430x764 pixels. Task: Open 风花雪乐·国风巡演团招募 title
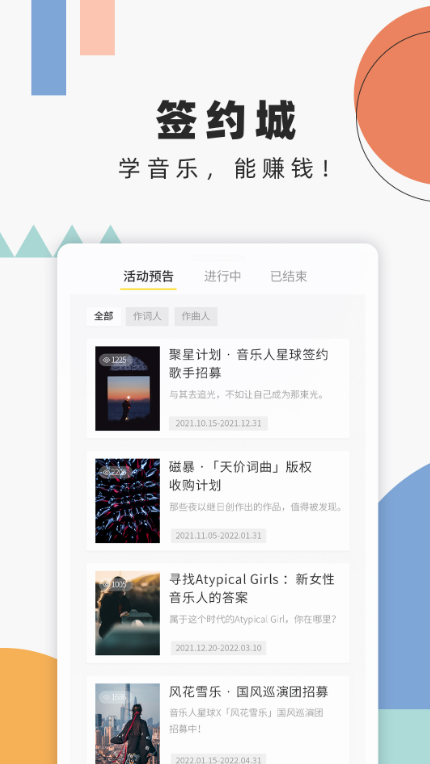[248, 691]
